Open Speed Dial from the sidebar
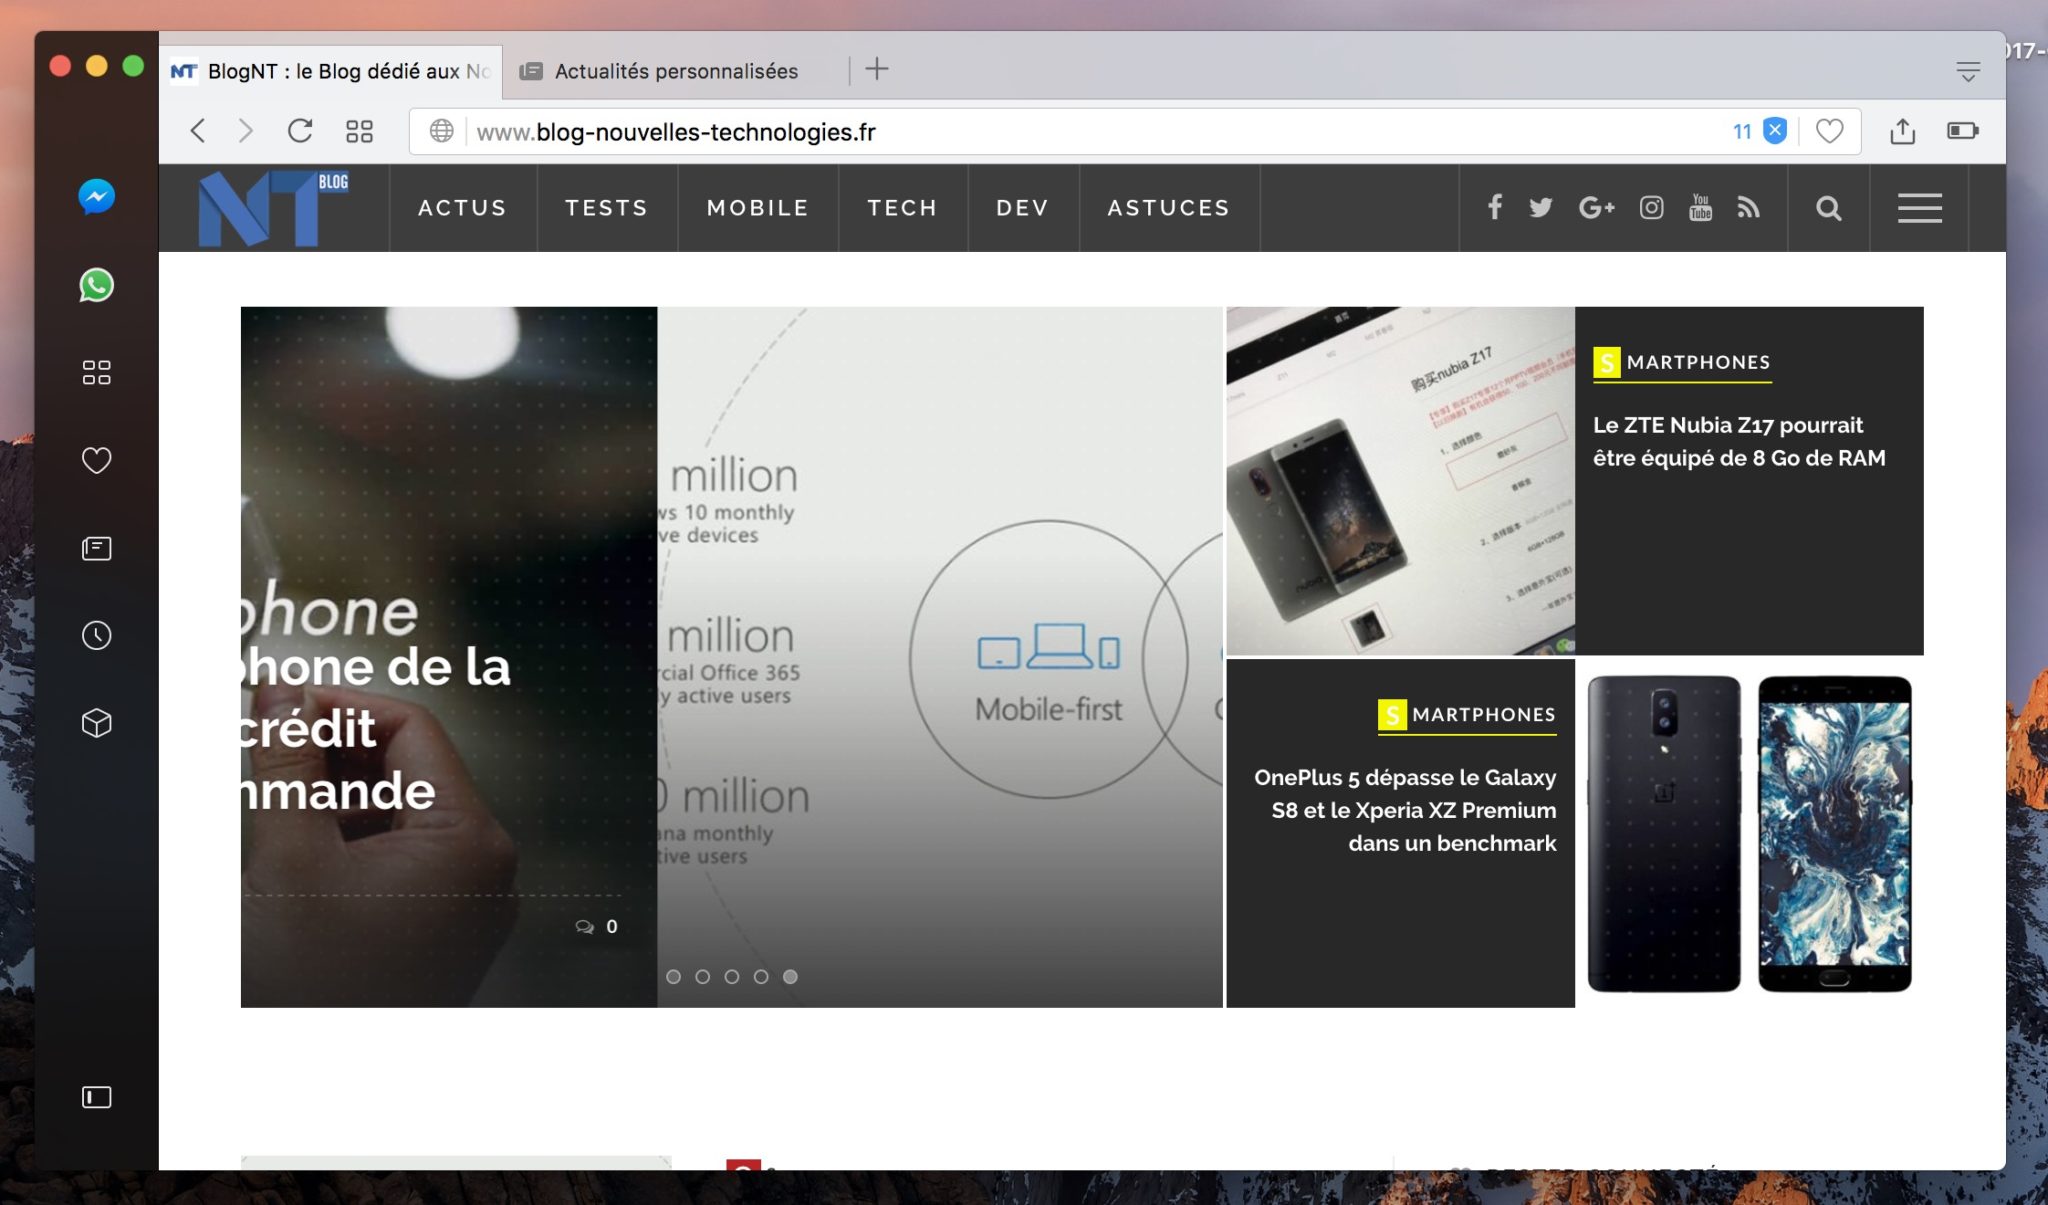Viewport: 2048px width, 1205px height. point(96,373)
